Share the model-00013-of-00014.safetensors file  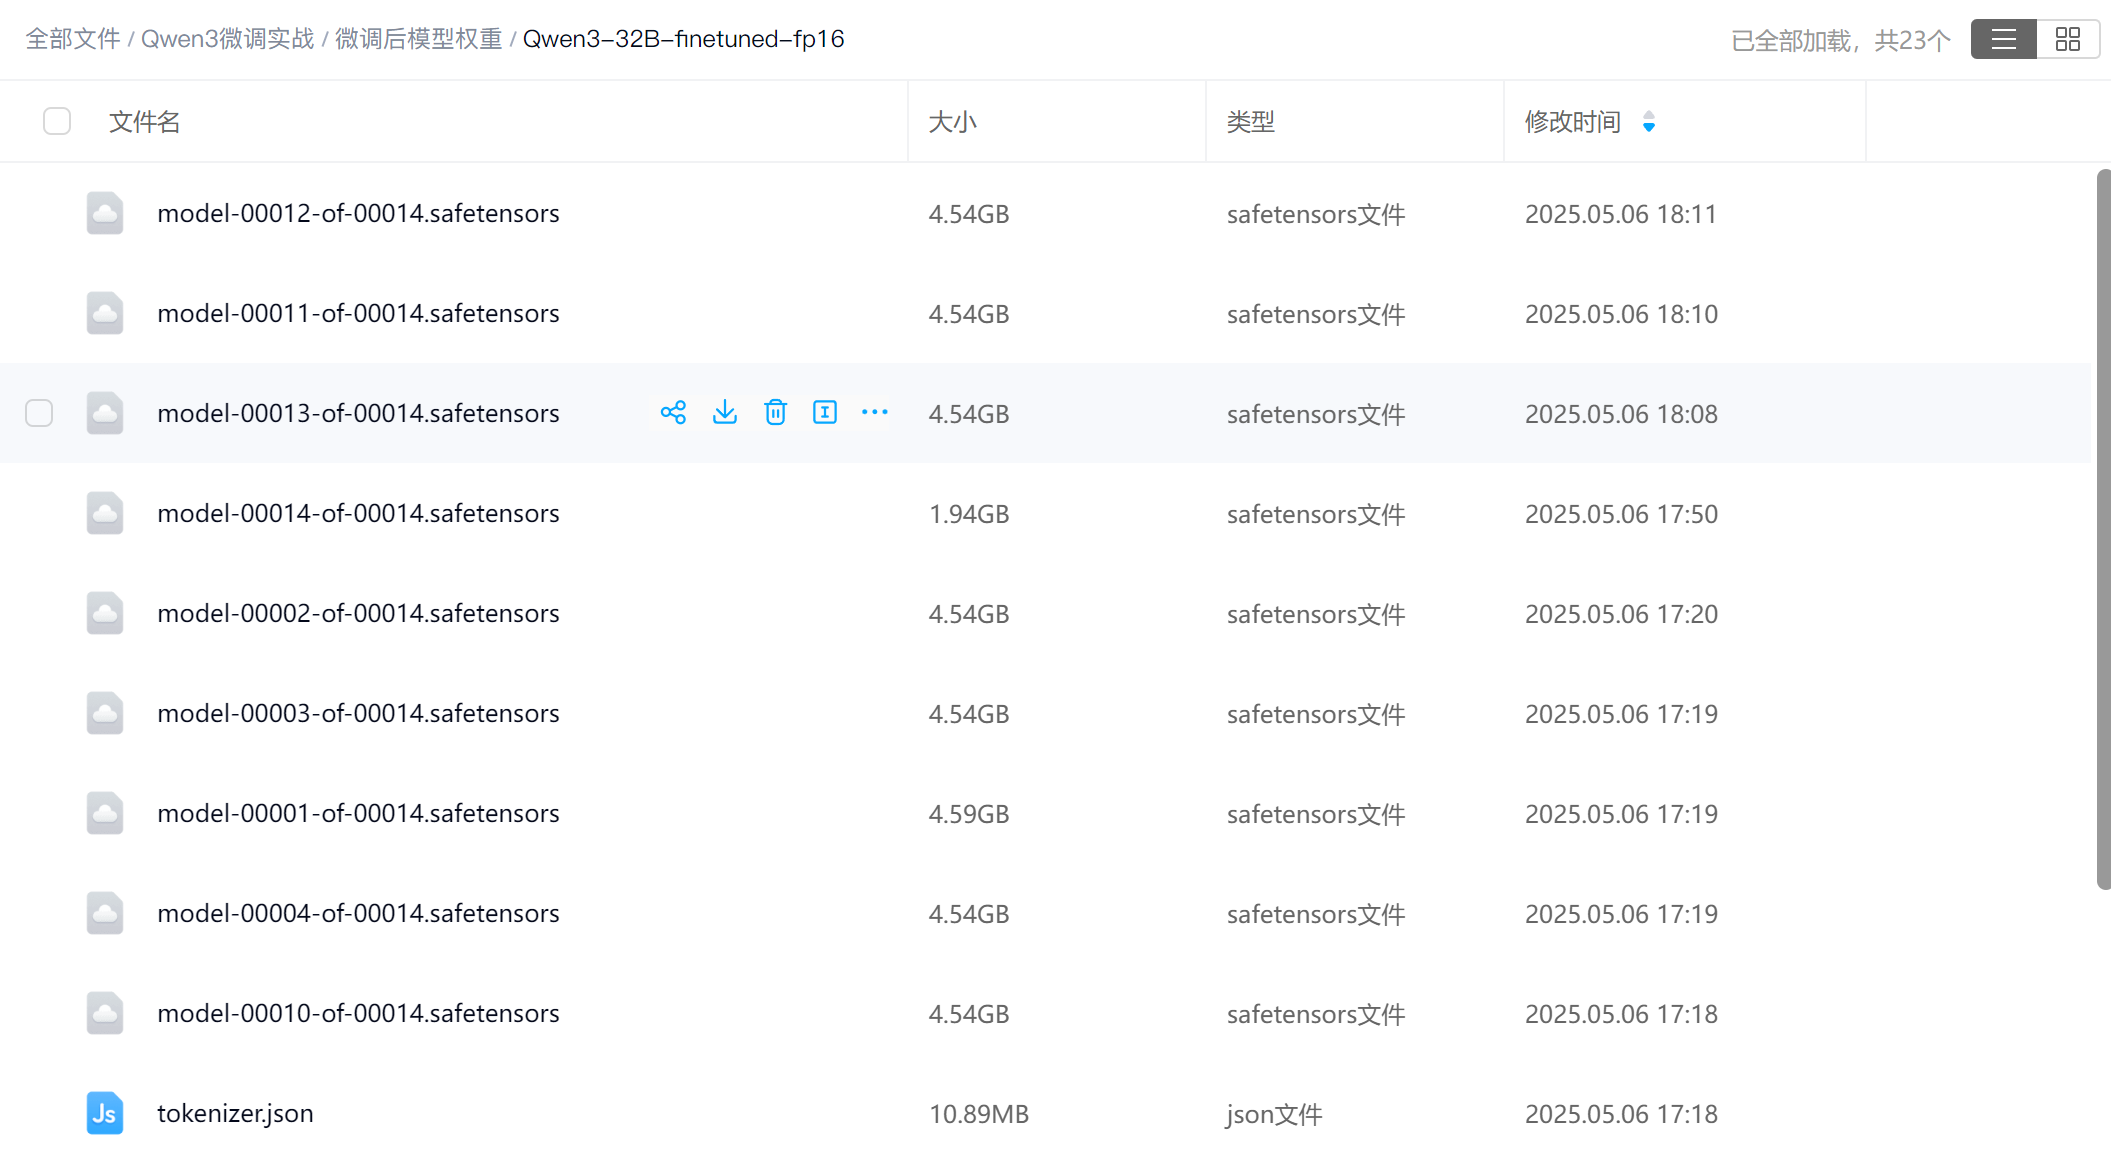(673, 413)
